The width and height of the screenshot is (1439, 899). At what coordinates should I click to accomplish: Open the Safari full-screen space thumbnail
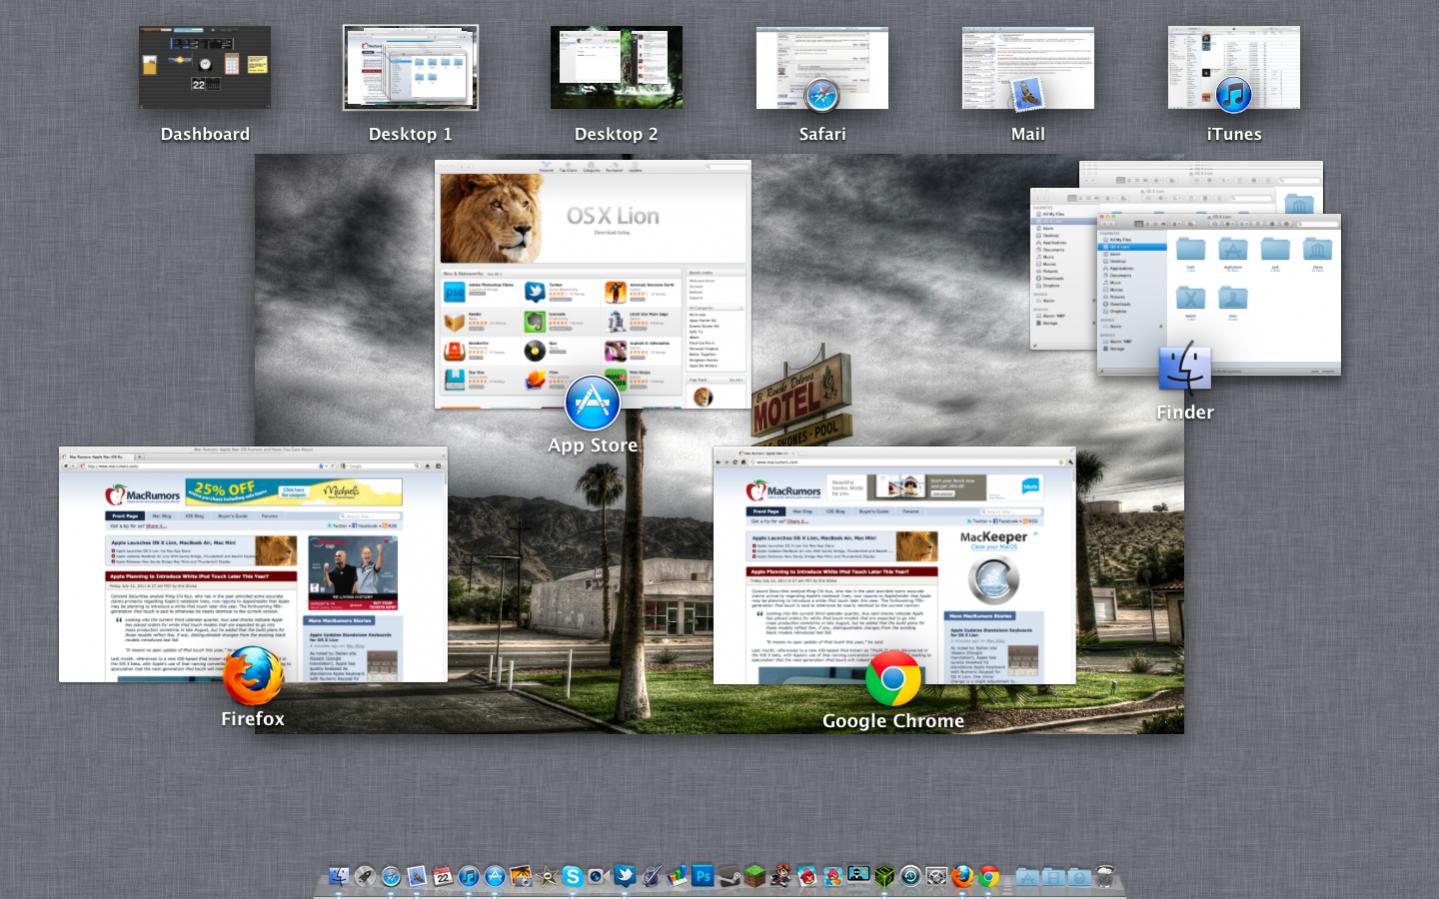pos(822,67)
